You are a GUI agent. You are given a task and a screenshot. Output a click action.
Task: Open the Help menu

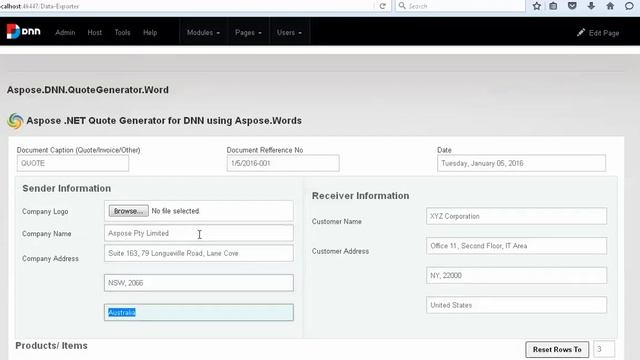[150, 32]
